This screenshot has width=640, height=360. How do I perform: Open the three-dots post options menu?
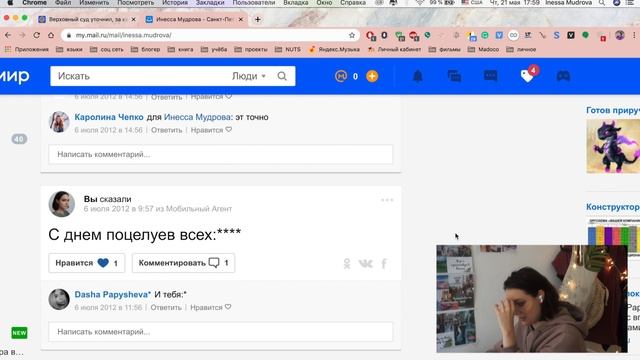[x=387, y=200]
